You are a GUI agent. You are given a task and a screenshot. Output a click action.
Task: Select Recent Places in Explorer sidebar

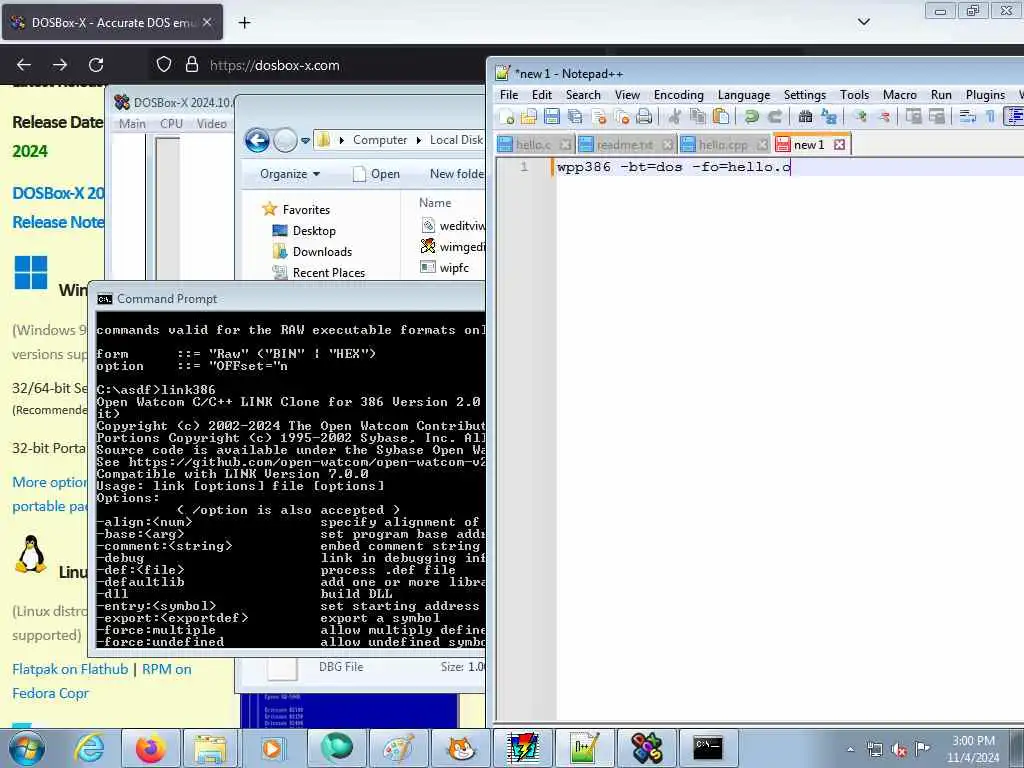328,272
